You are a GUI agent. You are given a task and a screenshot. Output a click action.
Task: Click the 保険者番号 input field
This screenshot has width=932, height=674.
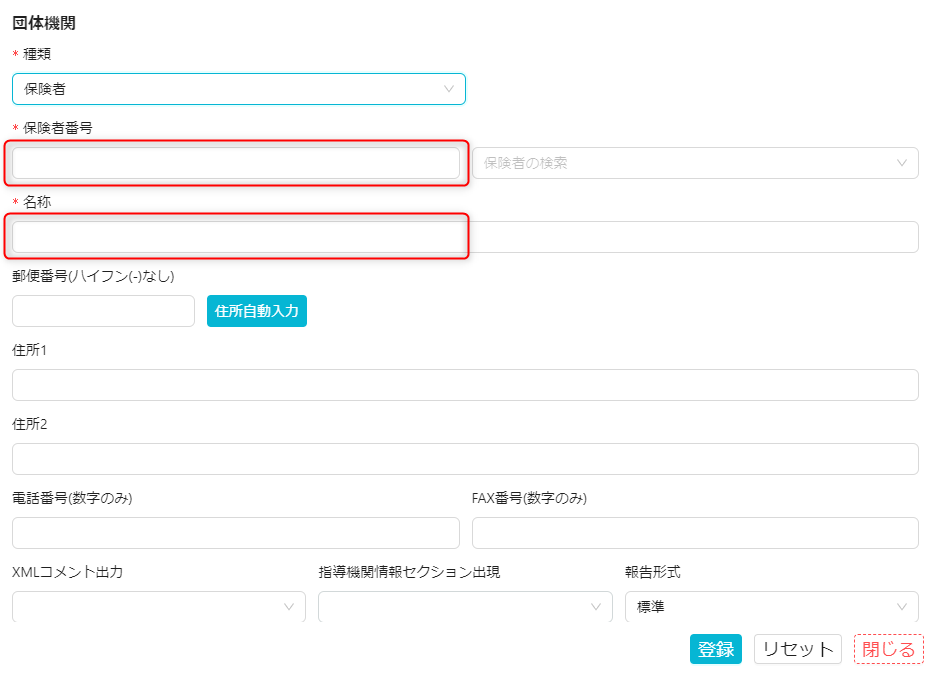click(x=236, y=163)
